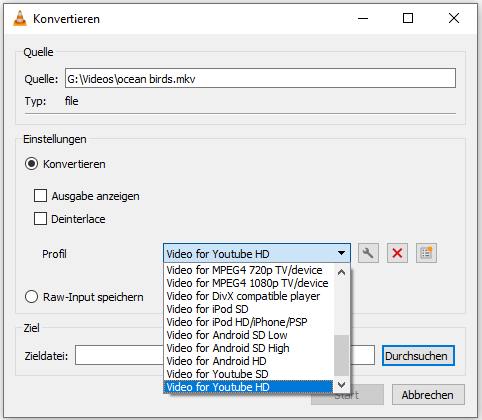
Task: Select the Konvertieren radio button
Action: (x=31, y=164)
